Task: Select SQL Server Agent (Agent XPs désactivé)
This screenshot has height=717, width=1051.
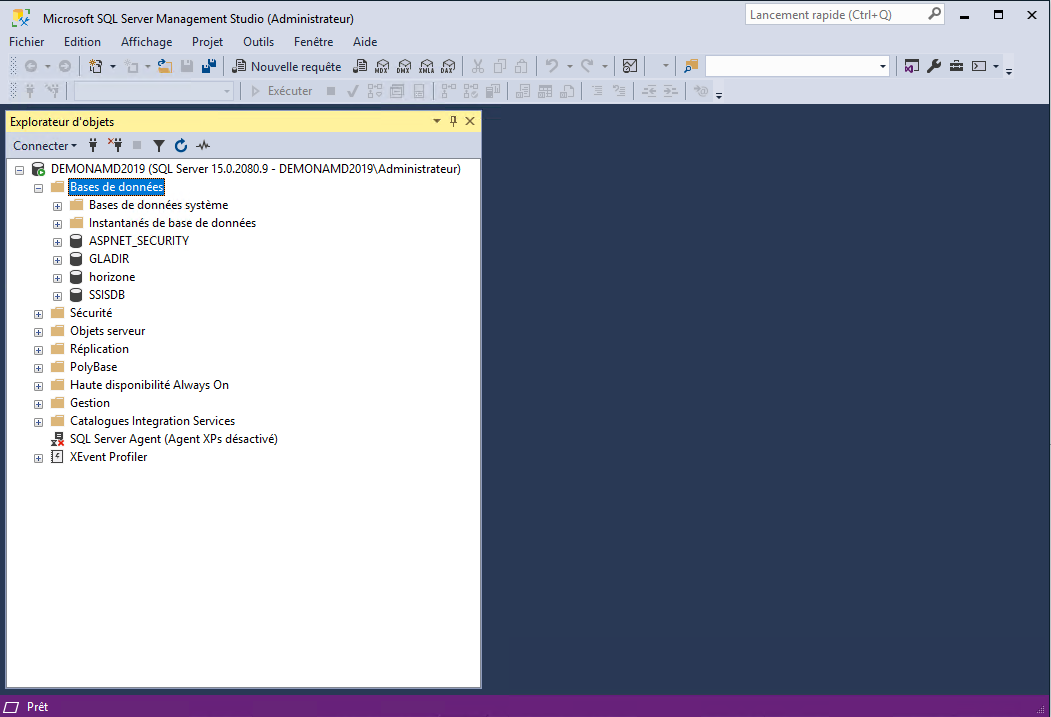Action: [x=174, y=439]
